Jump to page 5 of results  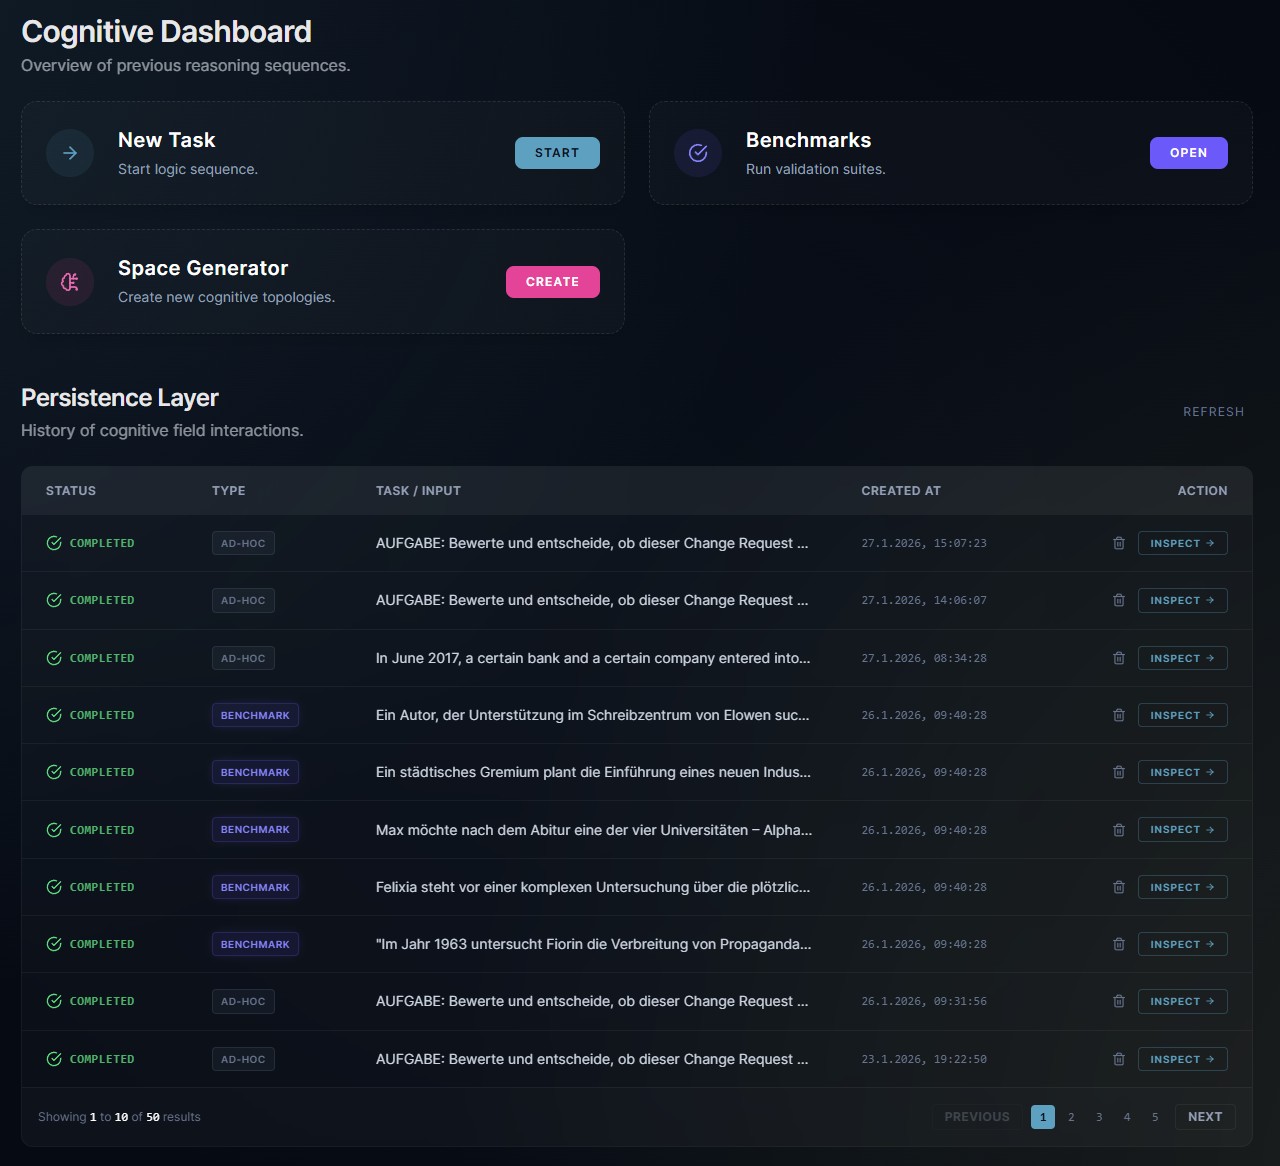click(x=1155, y=1117)
